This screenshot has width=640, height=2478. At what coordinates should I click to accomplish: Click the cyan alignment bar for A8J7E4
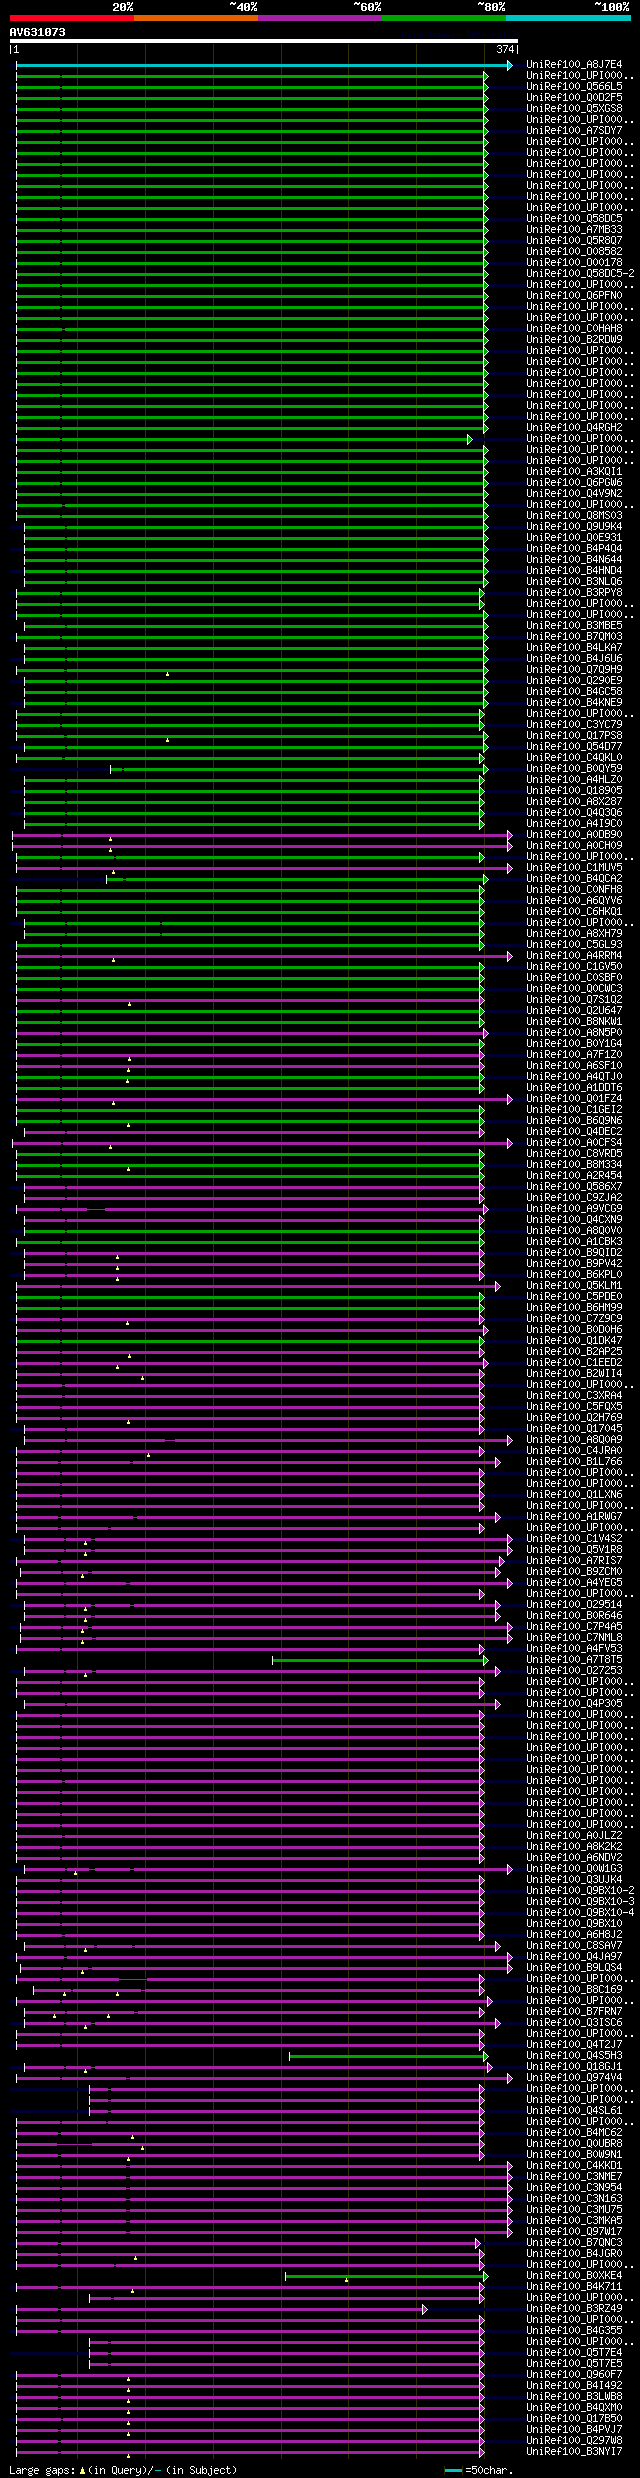[264, 65]
